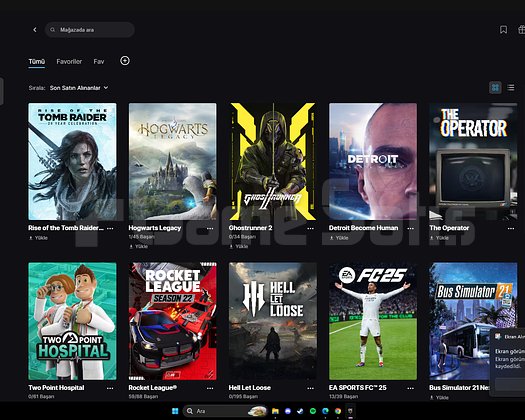Open Spotify from the taskbar
525x420 pixels.
click(x=313, y=411)
